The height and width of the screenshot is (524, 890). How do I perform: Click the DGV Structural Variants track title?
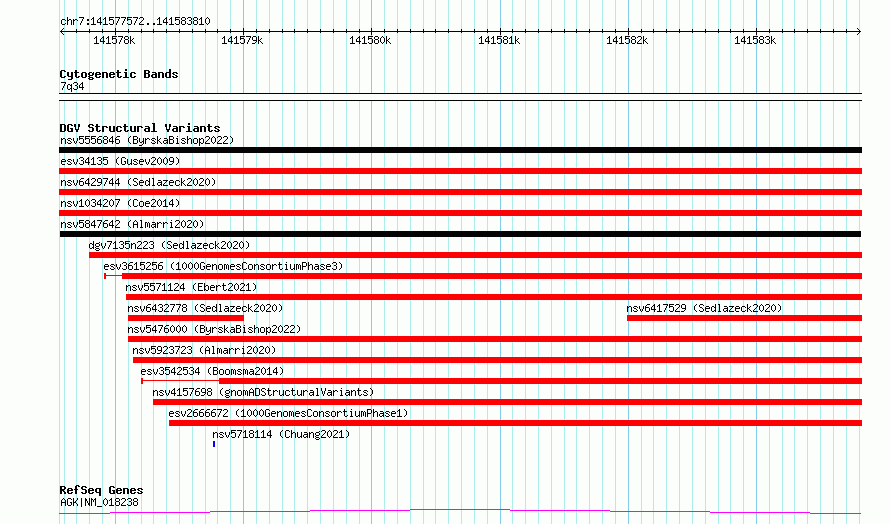click(x=140, y=128)
